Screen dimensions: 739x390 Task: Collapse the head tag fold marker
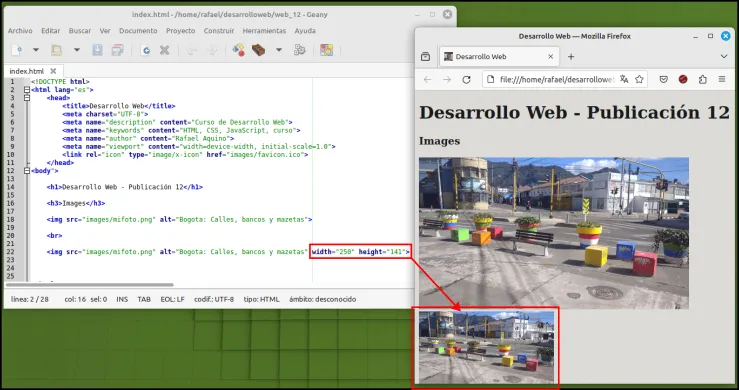coord(27,98)
